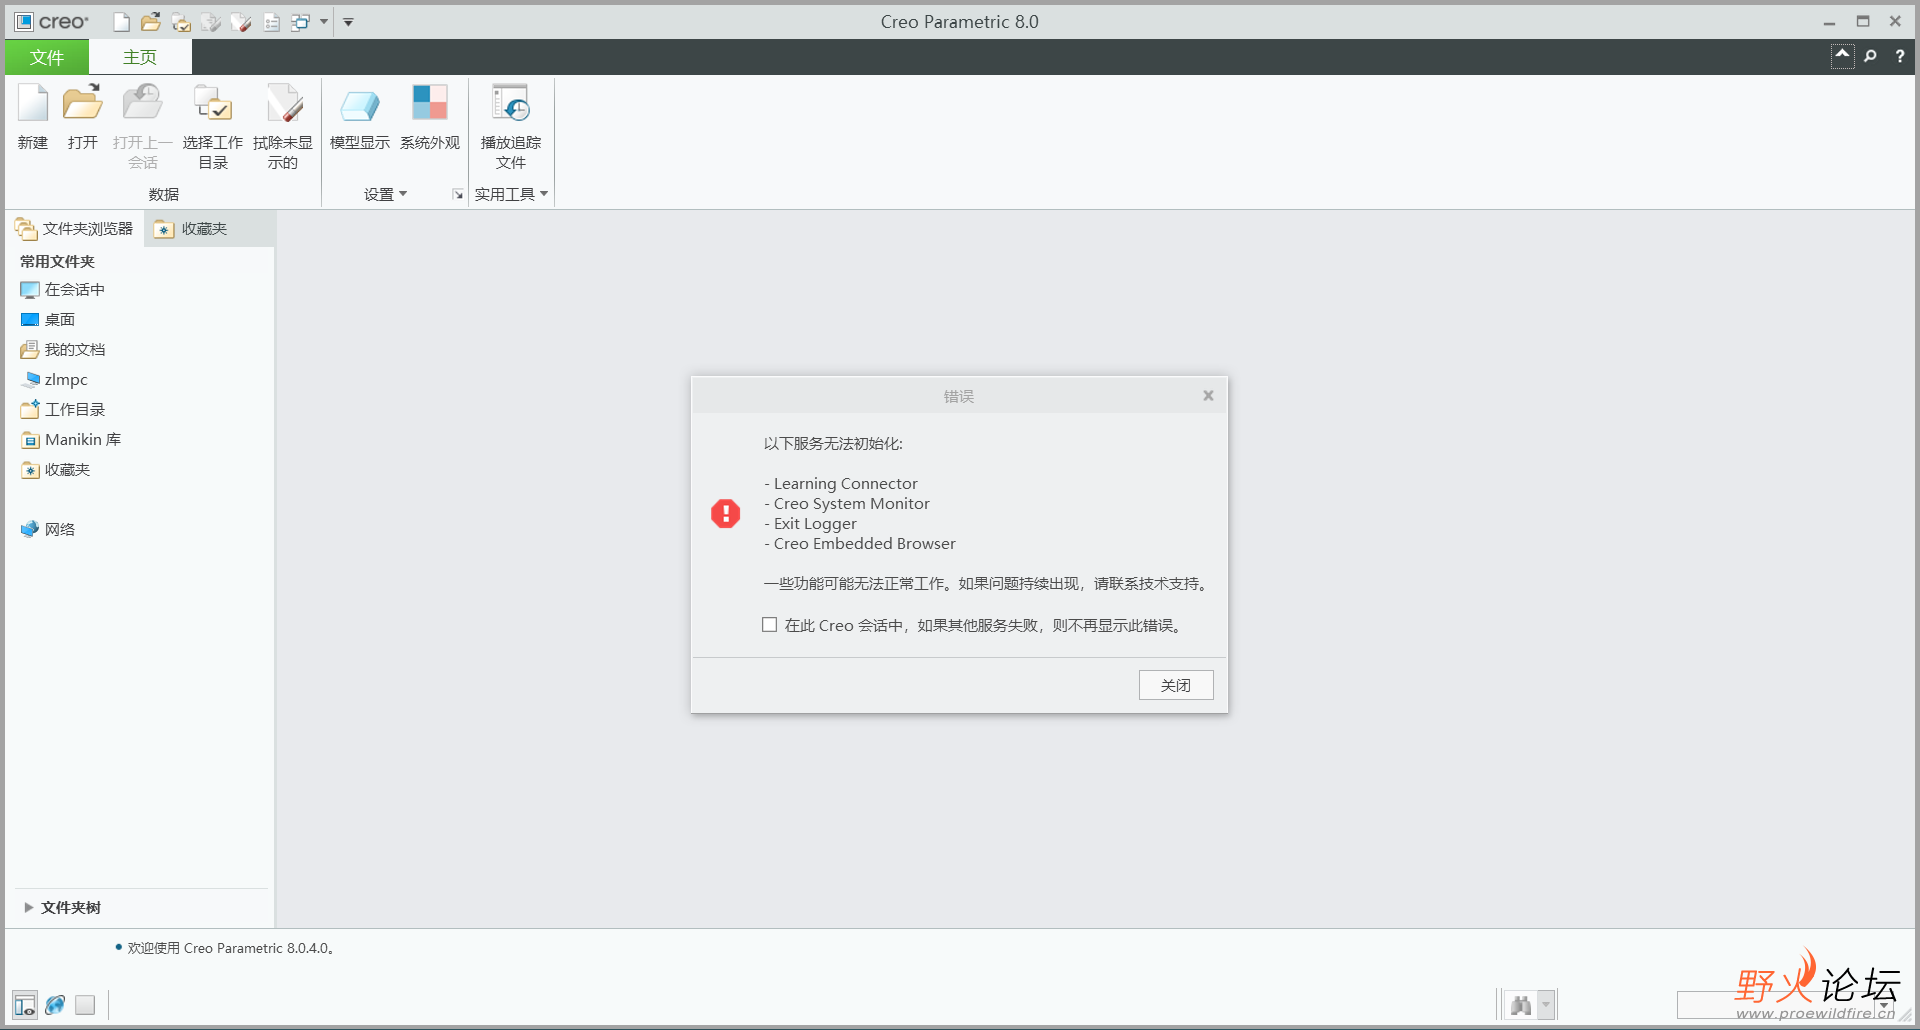
Task: Open the 文件 menu tab
Action: tap(47, 57)
